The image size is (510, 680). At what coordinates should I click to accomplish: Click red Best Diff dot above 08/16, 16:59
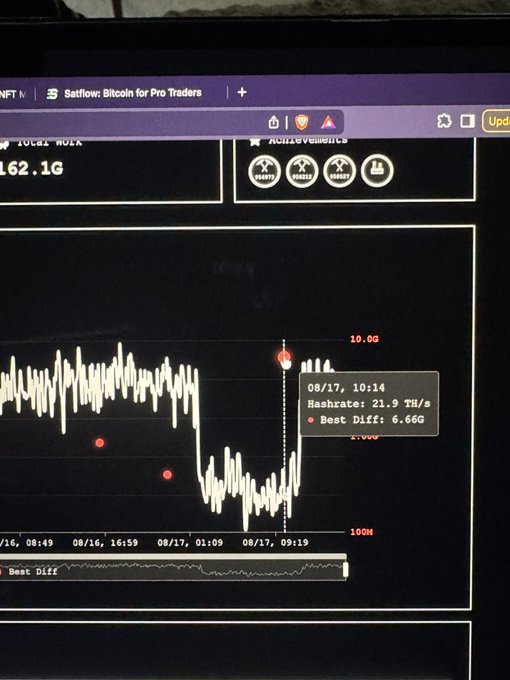coord(99,443)
